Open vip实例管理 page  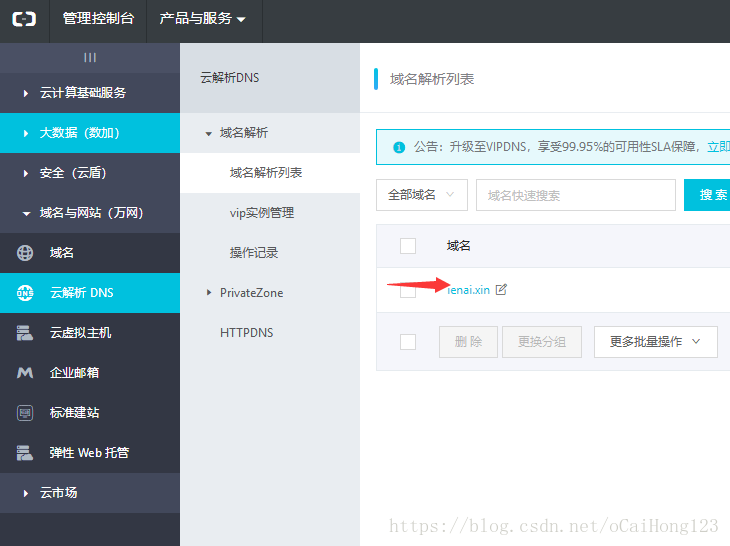pyautogui.click(x=270, y=213)
